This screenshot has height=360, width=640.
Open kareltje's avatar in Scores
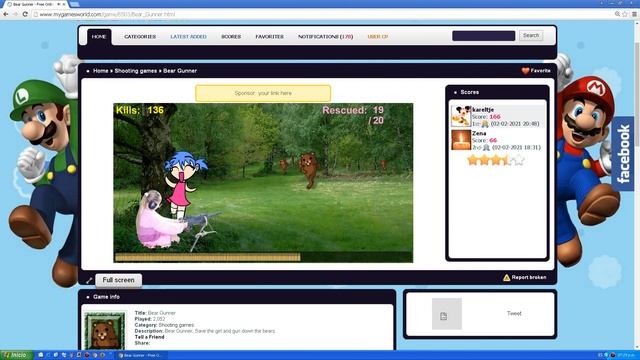[x=461, y=116]
